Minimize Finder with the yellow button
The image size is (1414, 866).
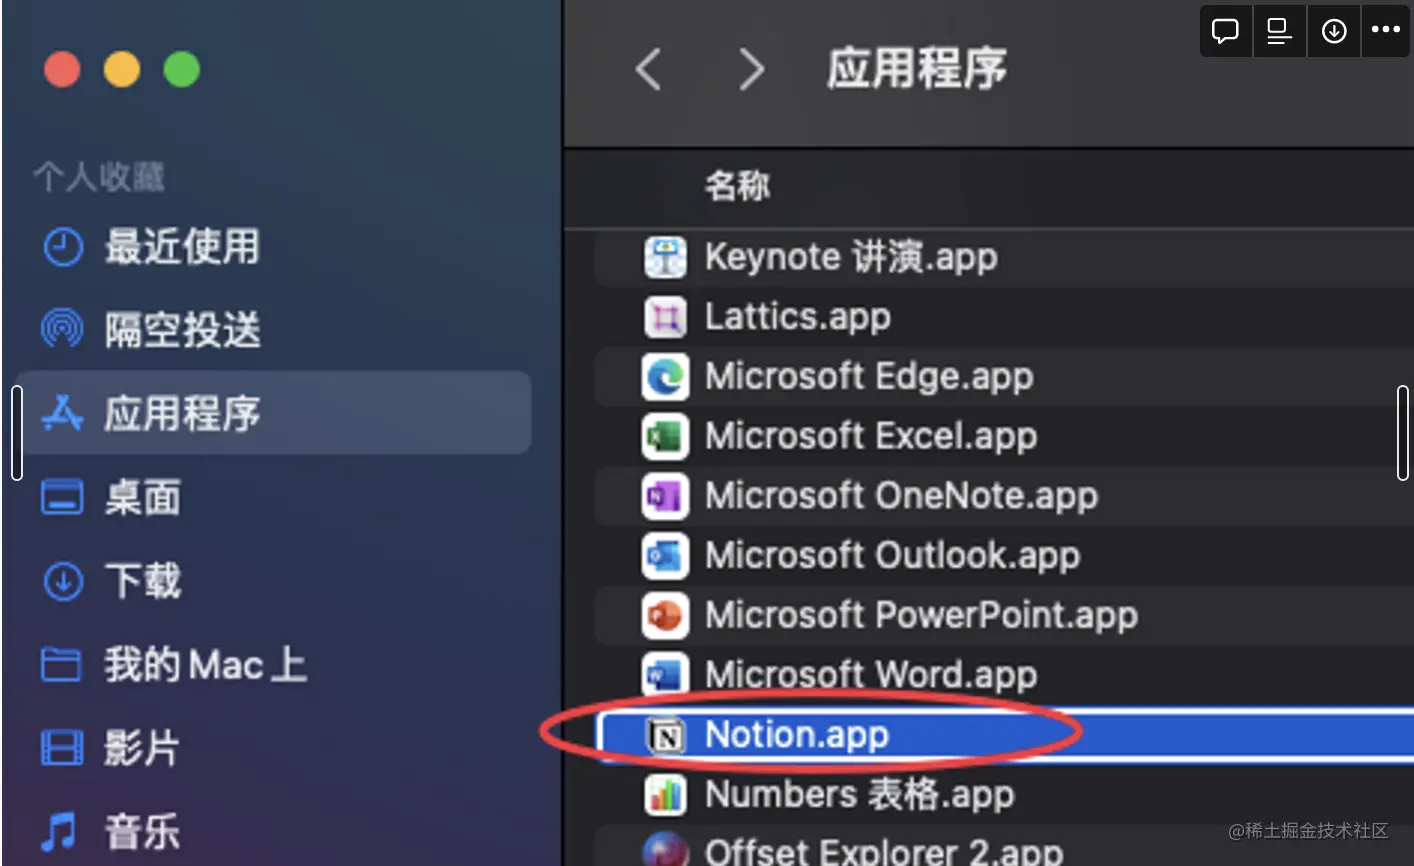pyautogui.click(x=122, y=69)
